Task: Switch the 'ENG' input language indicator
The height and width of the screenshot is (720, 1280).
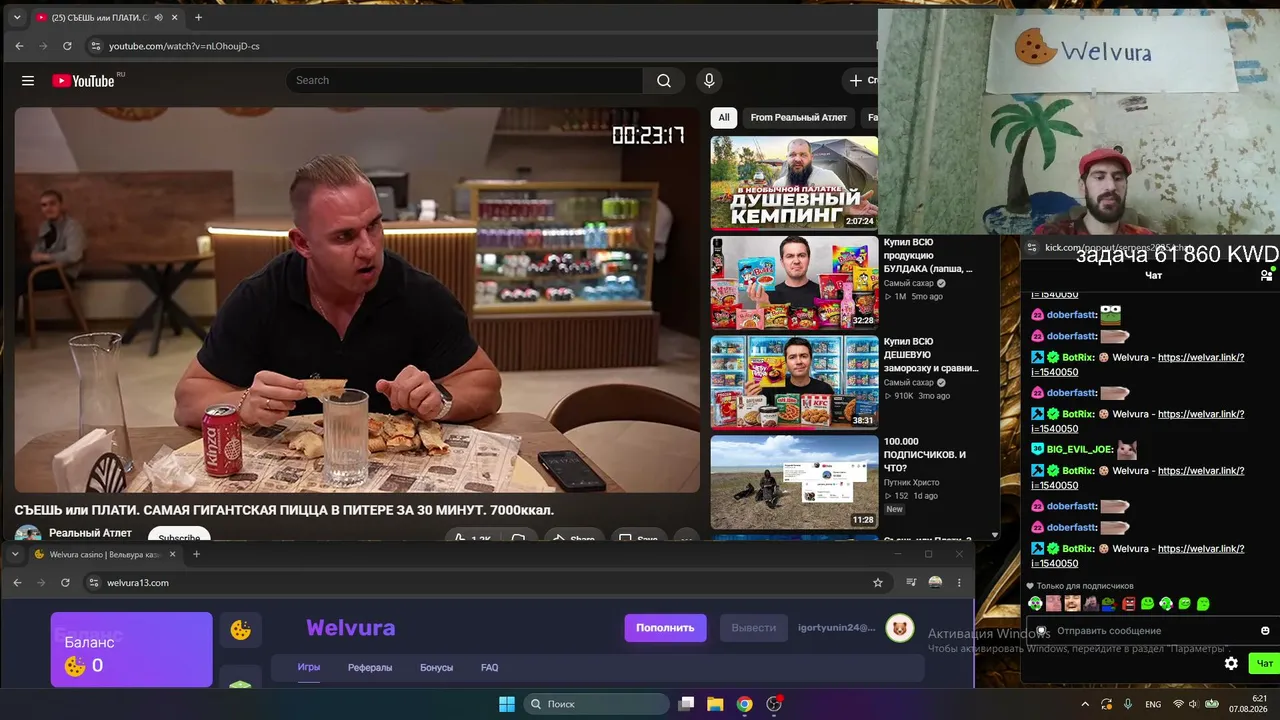Action: [x=1153, y=704]
